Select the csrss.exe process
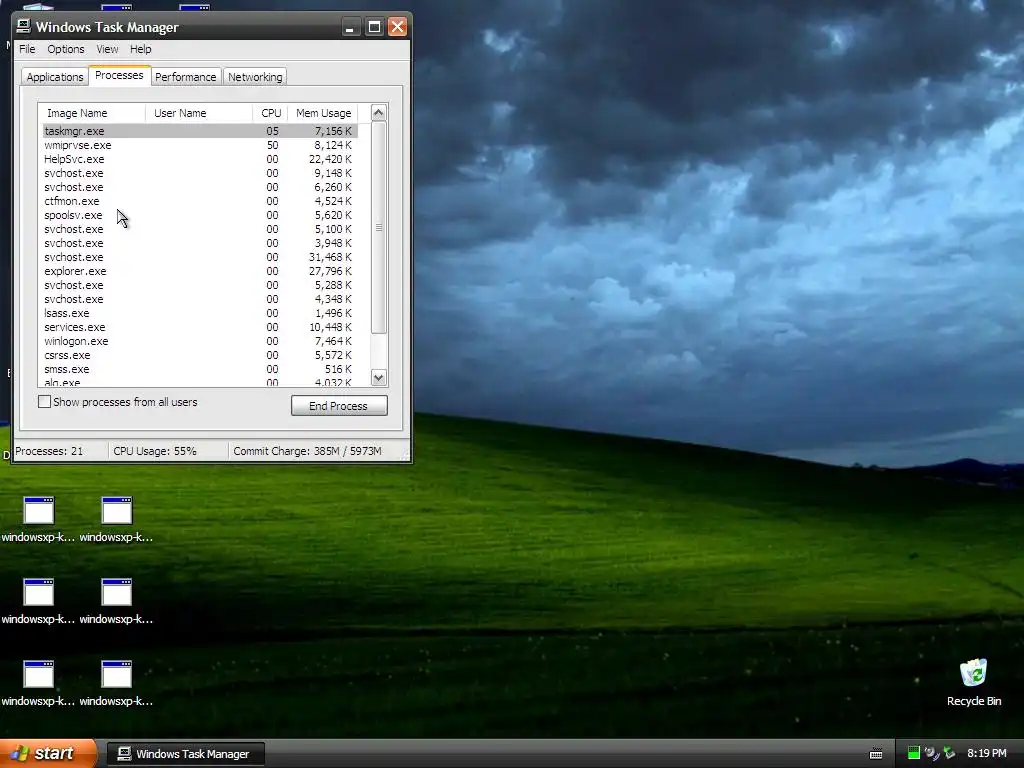The height and width of the screenshot is (768, 1024). [200, 355]
